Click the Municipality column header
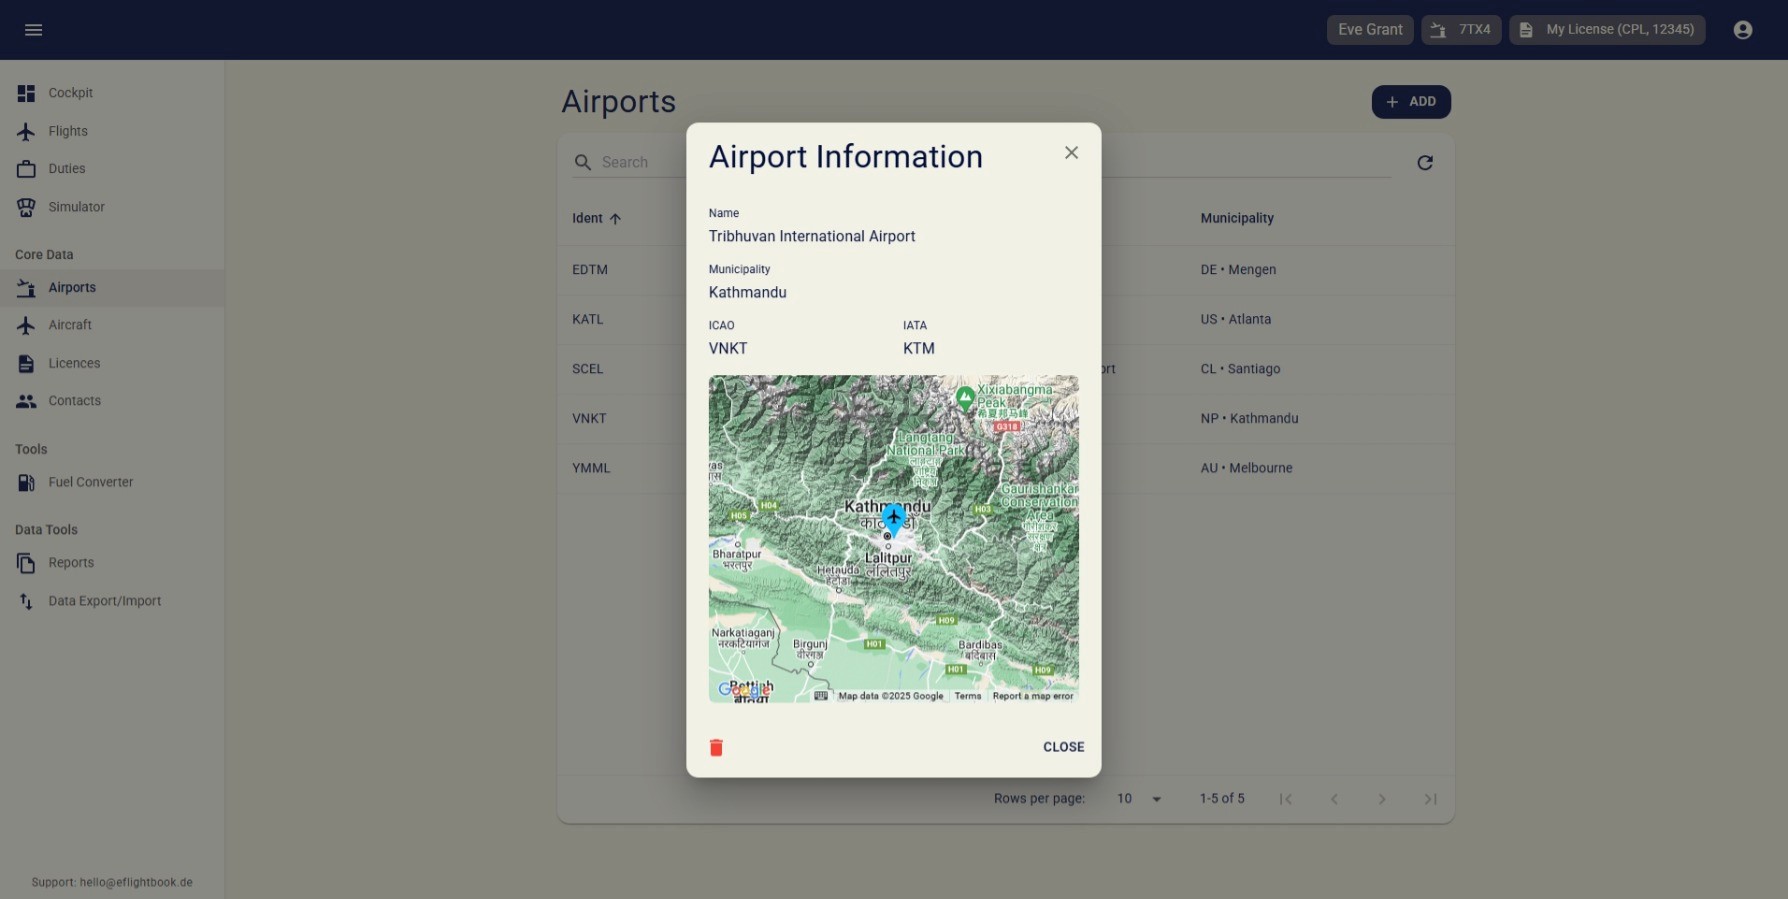This screenshot has height=899, width=1788. 1237,218
